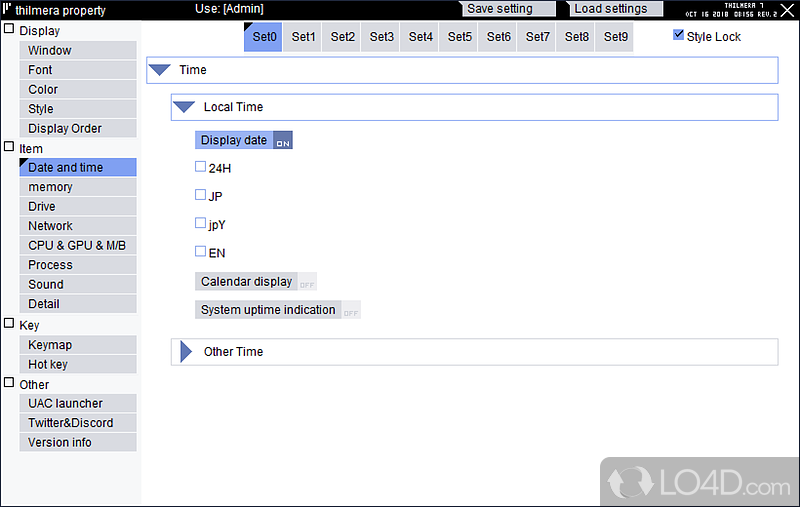Image resolution: width=800 pixels, height=507 pixels.
Task: Enable the JP date format checkbox
Action: point(201,195)
